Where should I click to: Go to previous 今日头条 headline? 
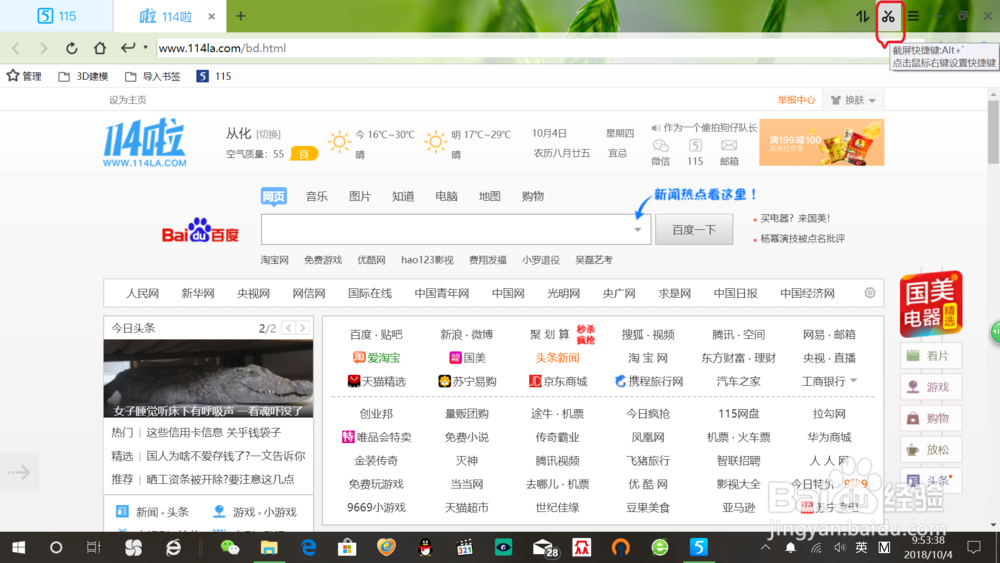289,328
